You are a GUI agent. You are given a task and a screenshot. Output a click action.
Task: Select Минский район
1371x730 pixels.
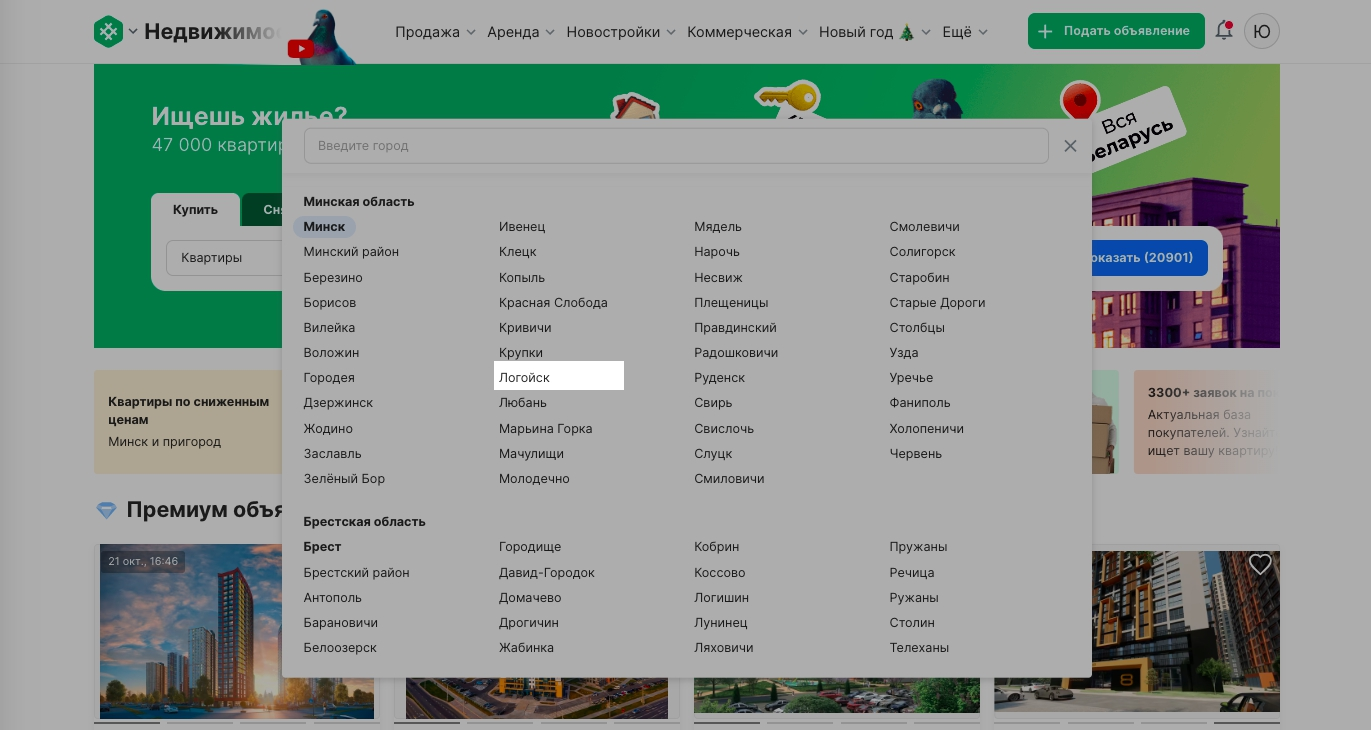tap(351, 252)
